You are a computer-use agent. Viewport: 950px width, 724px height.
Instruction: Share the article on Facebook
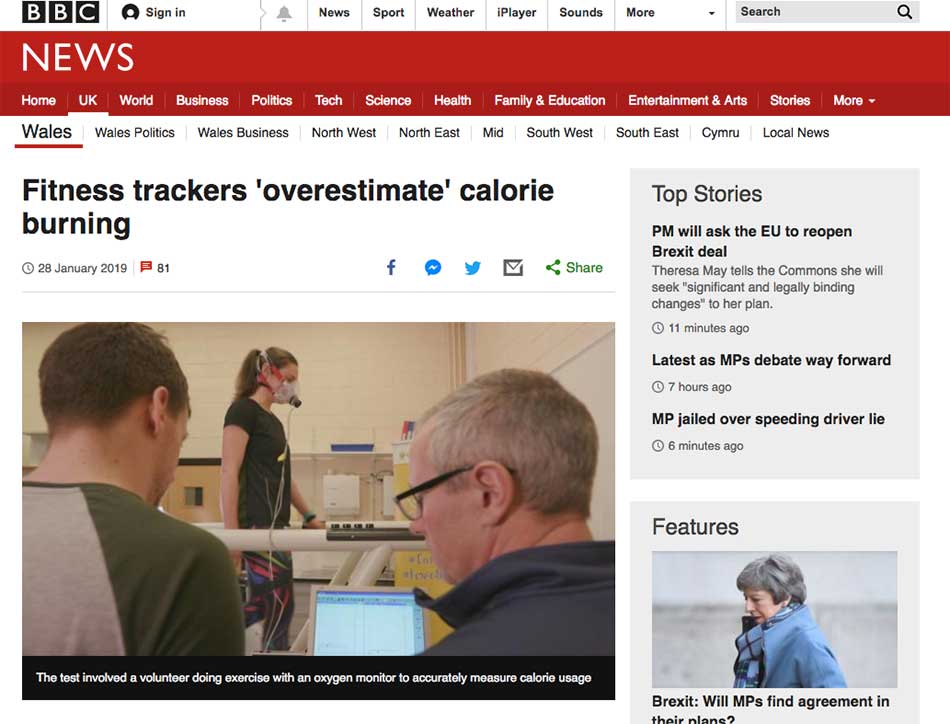tap(391, 267)
